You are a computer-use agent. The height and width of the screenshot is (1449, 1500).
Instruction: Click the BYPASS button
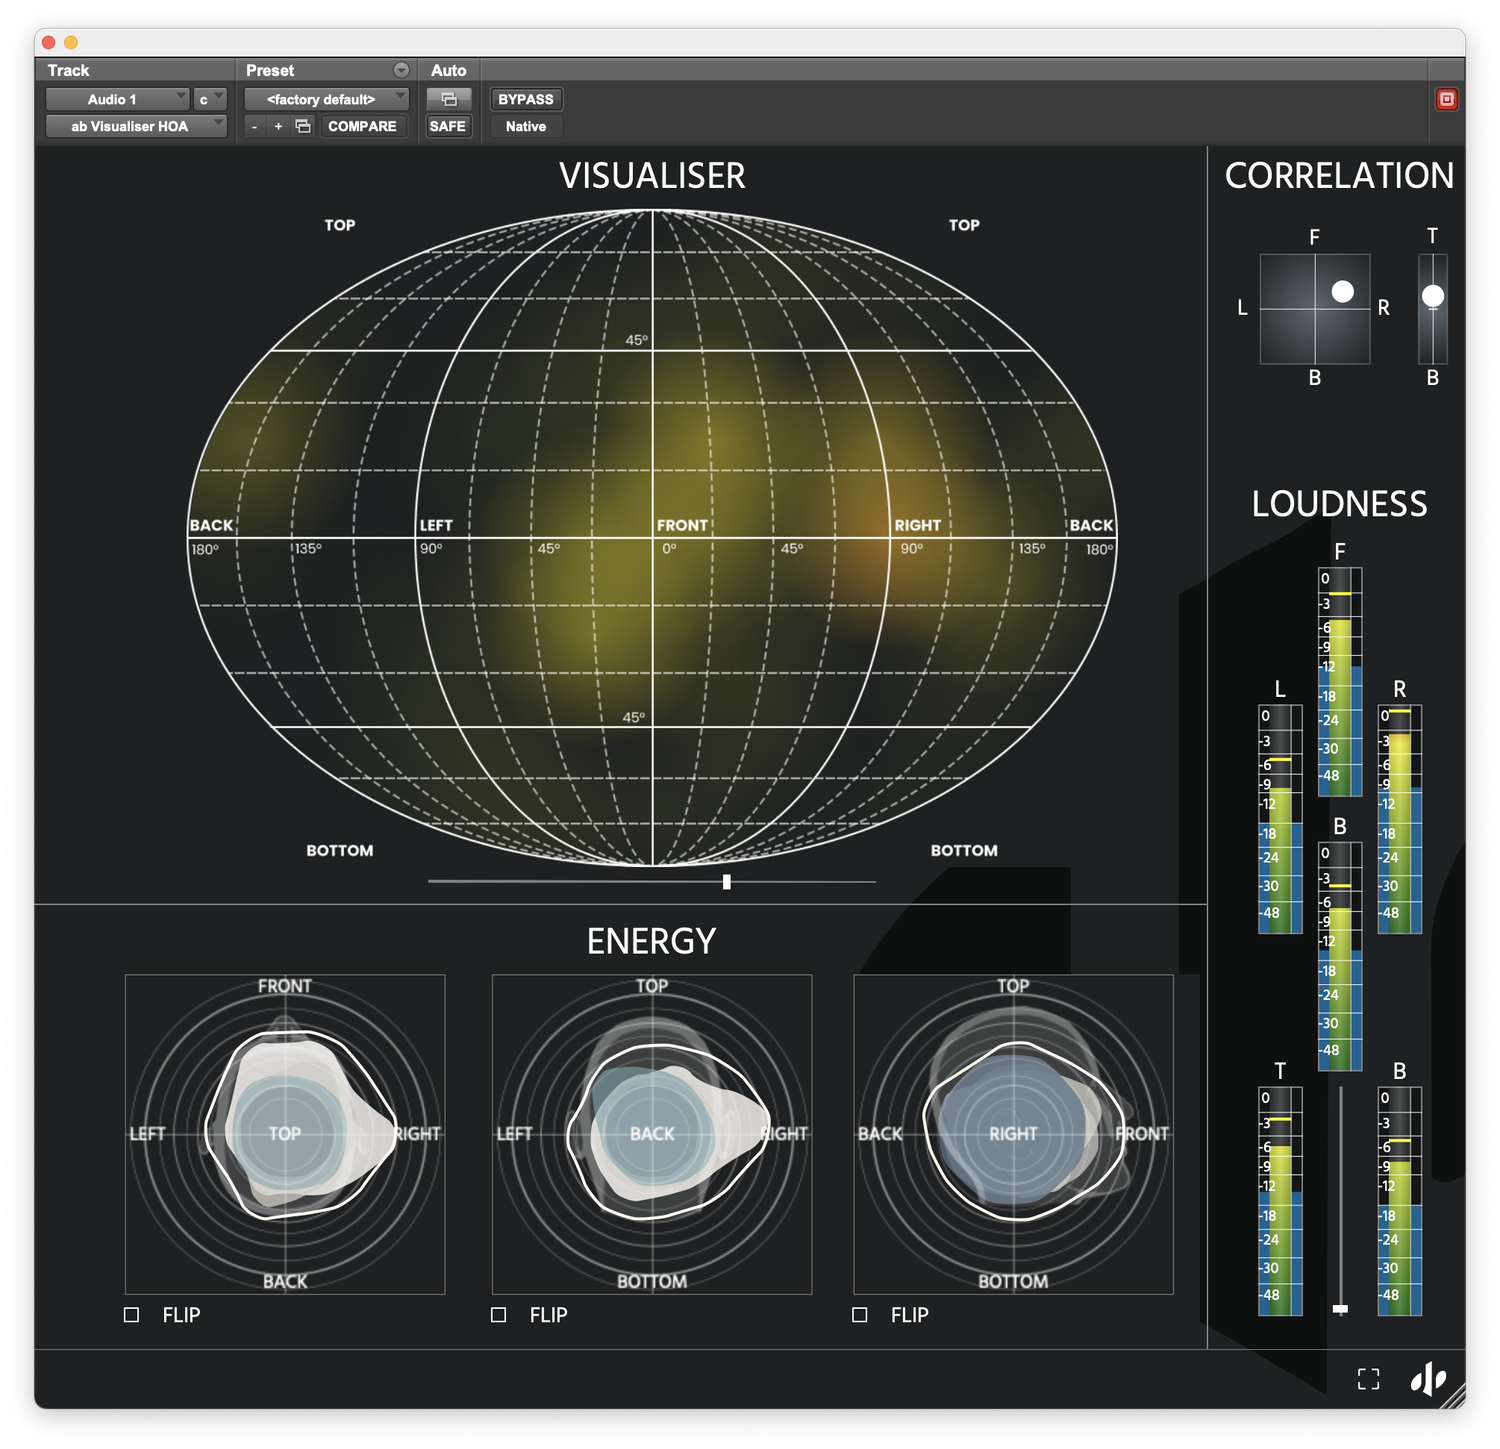coord(525,99)
